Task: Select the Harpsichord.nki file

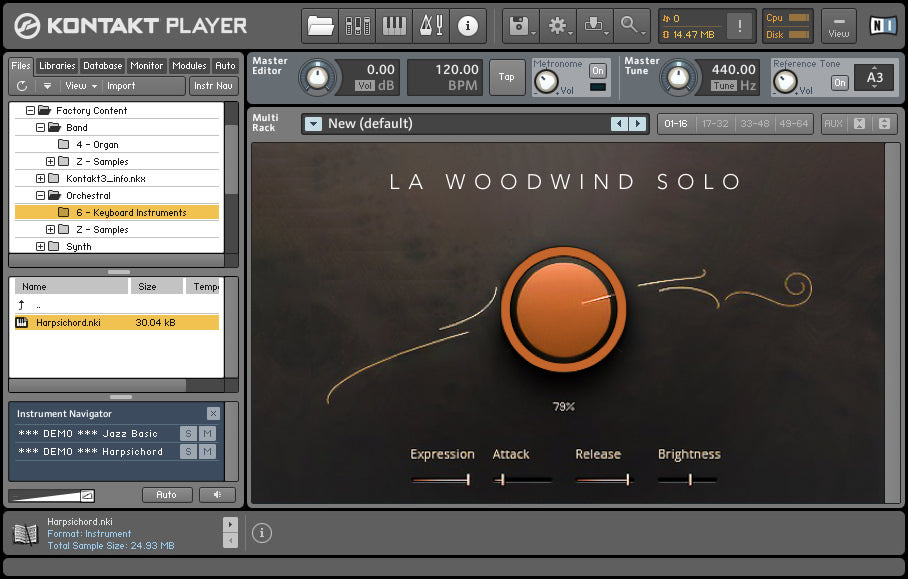Action: [68, 323]
